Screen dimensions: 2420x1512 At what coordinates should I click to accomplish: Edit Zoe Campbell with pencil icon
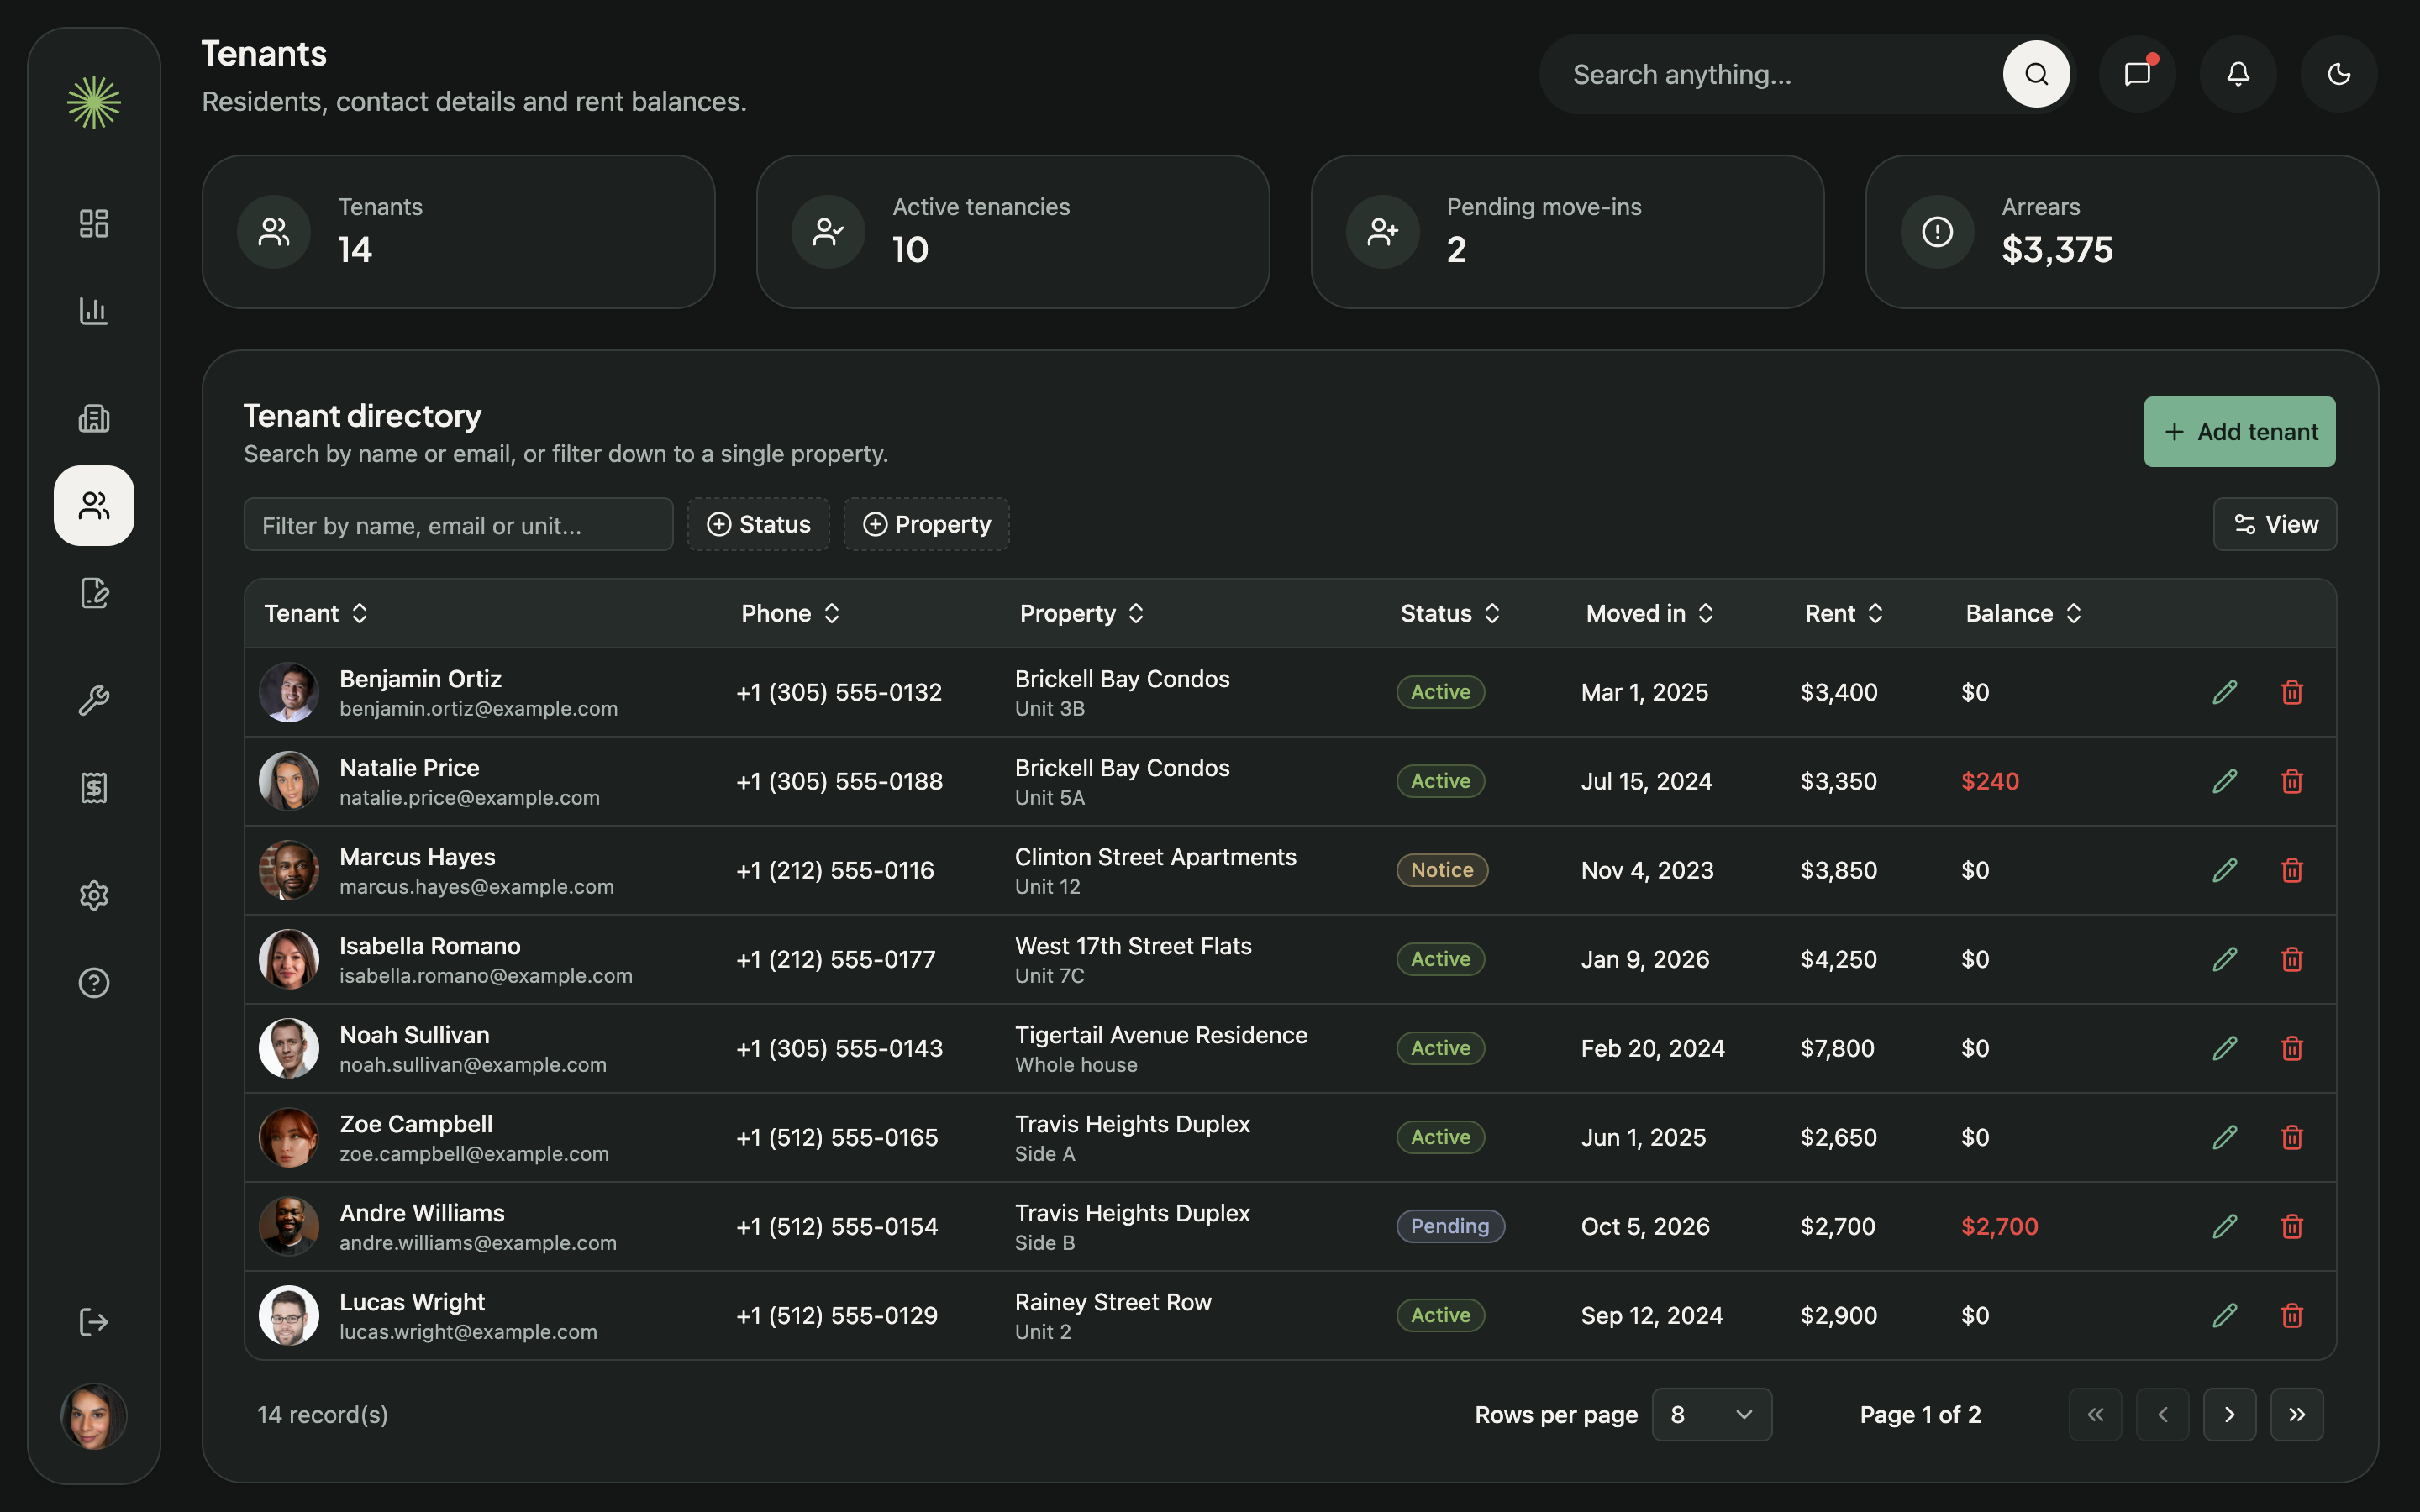(2225, 1137)
